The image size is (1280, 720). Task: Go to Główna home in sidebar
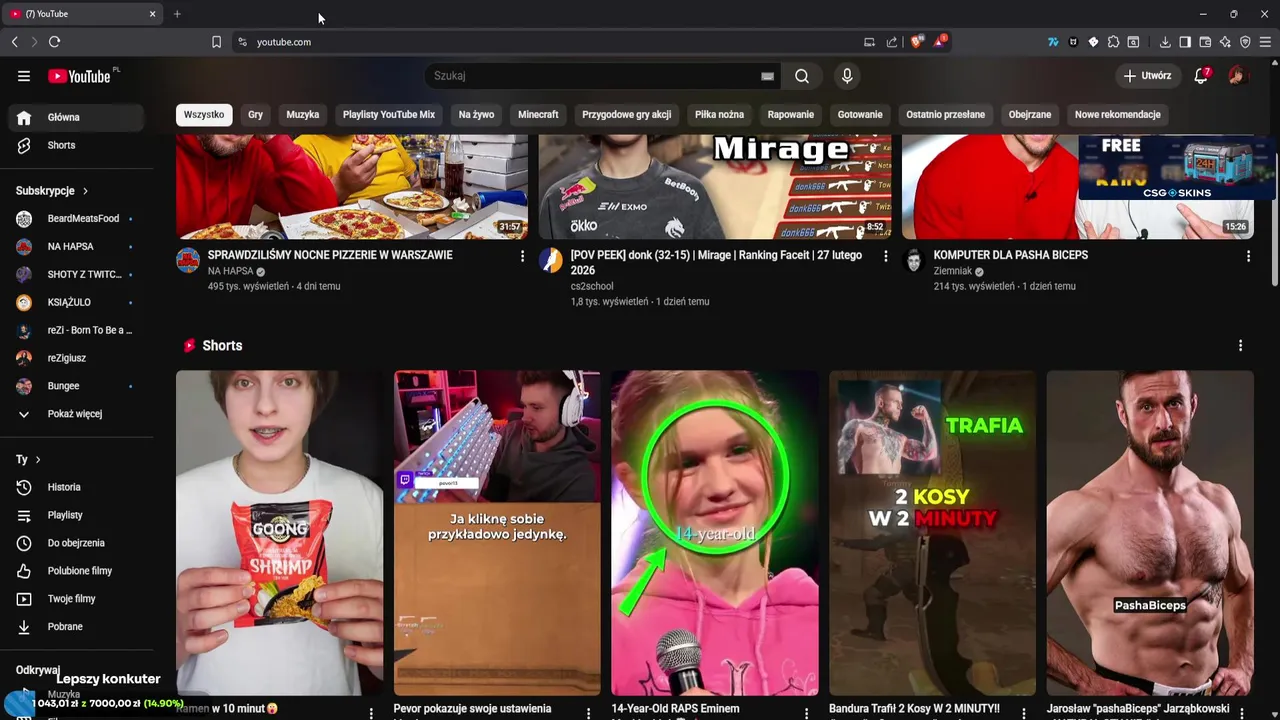coord(77,117)
